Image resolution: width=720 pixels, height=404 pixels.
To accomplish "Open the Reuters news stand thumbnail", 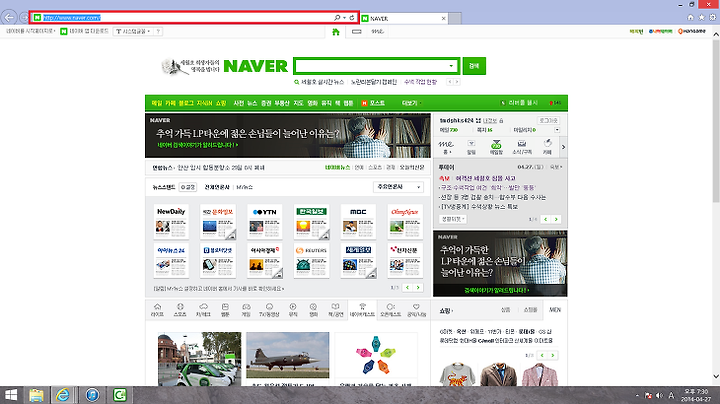I will [311, 261].
